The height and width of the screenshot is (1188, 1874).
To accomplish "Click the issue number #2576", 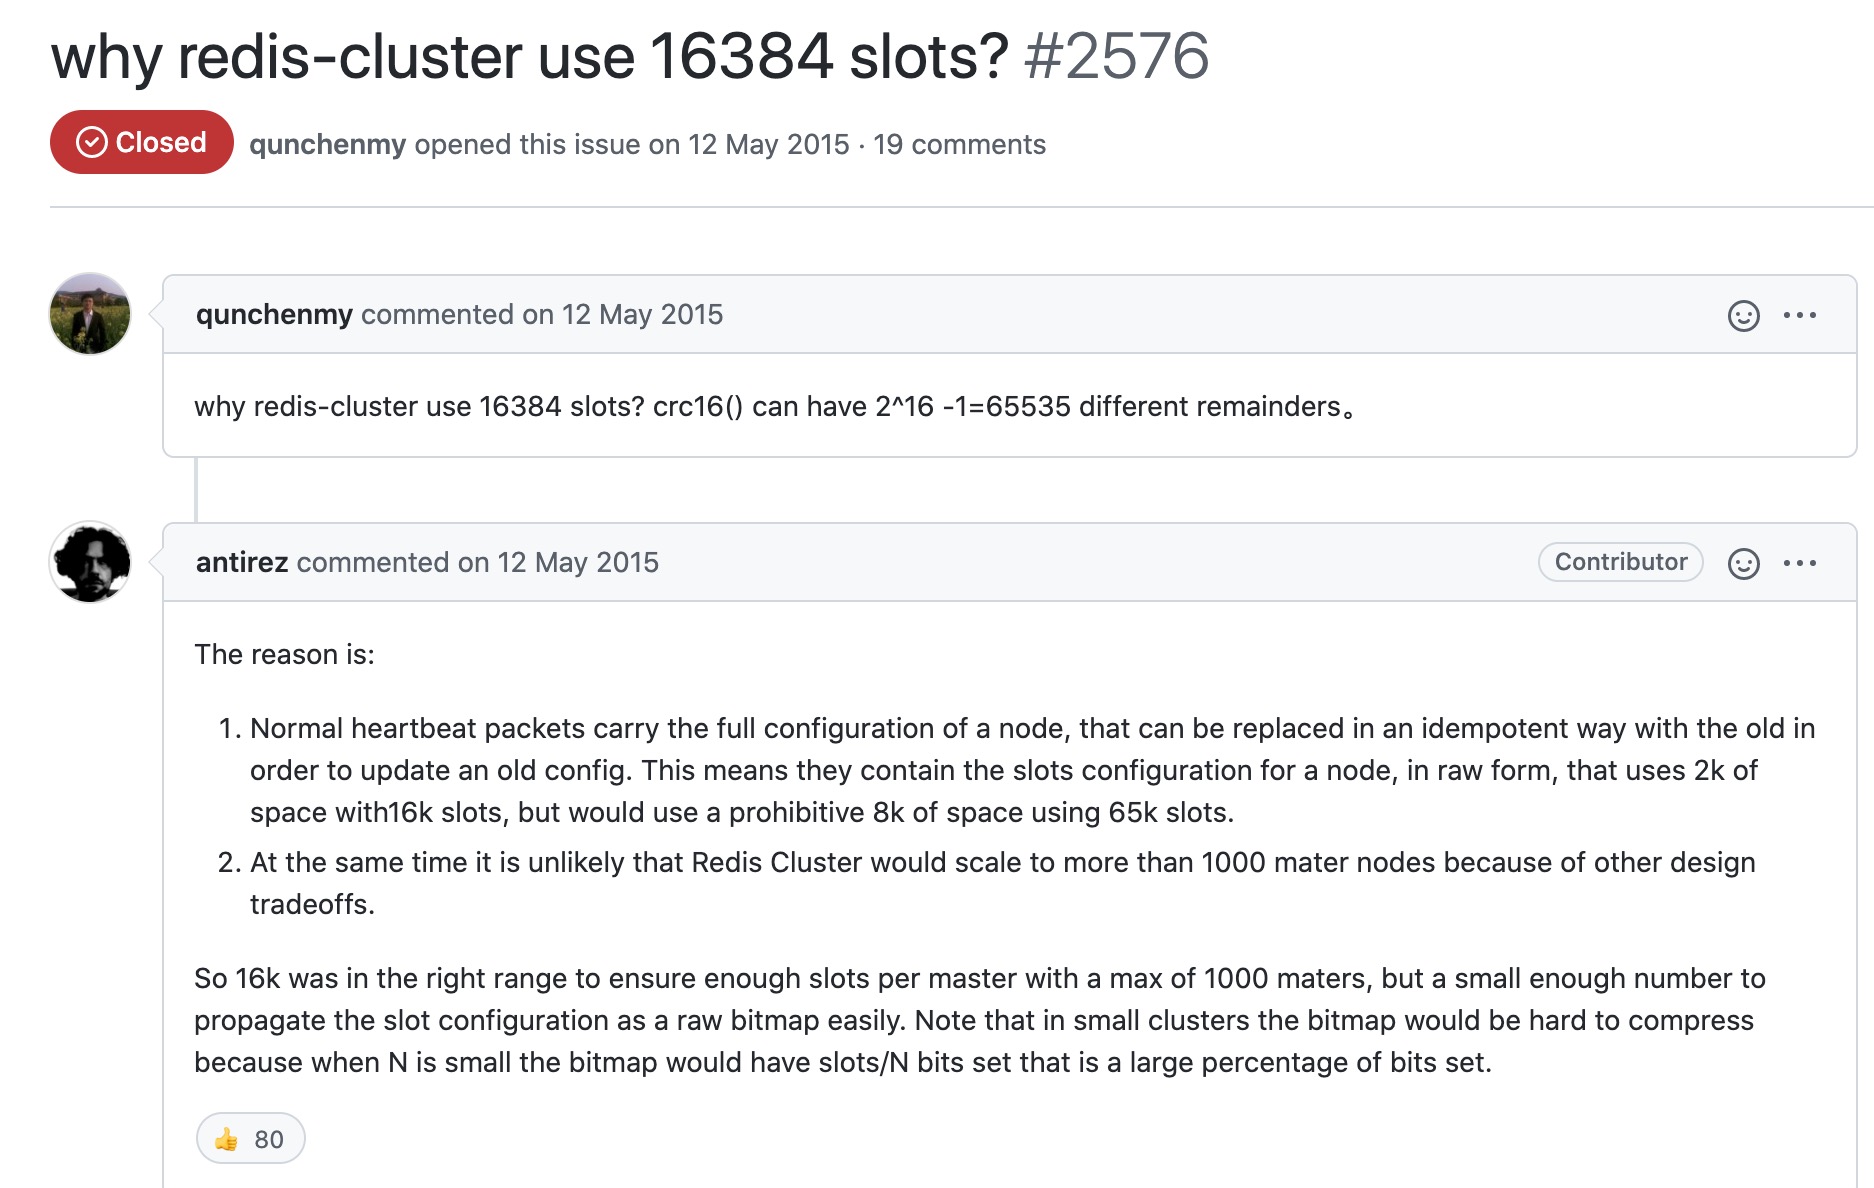I will 1116,56.
